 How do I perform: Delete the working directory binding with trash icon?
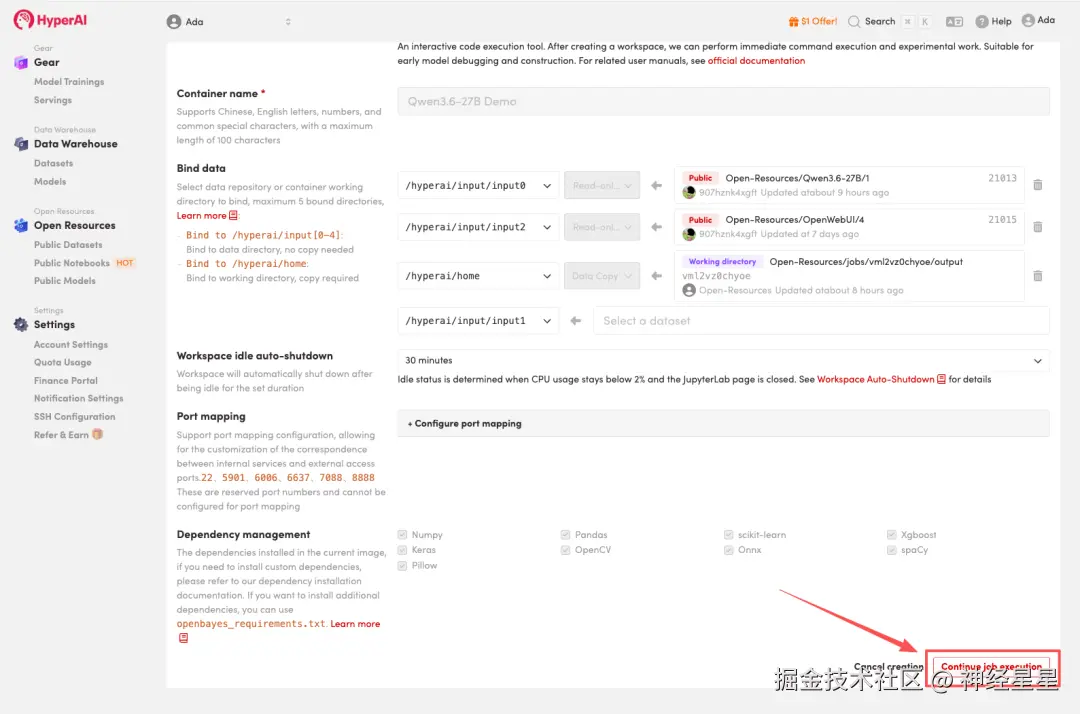click(1037, 275)
